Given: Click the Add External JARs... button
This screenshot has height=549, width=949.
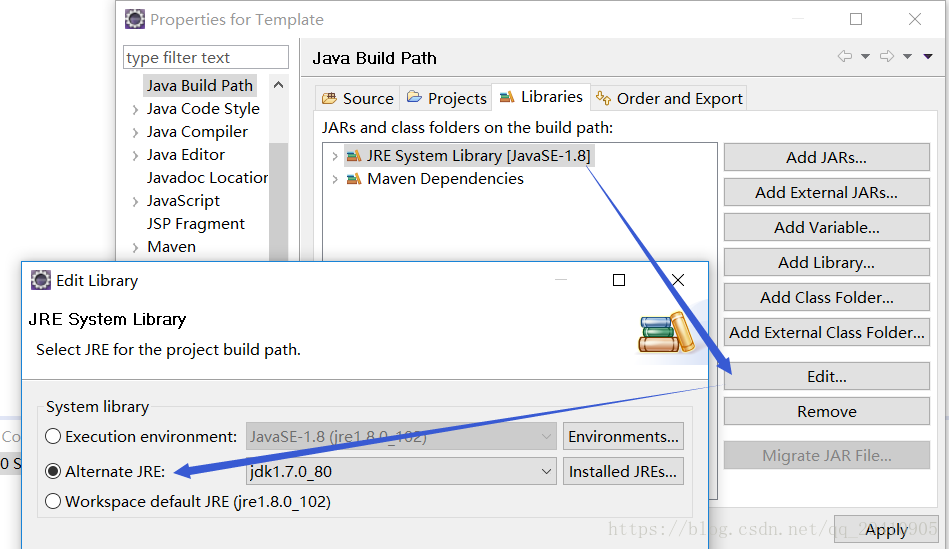Looking at the screenshot, I should click(x=827, y=192).
